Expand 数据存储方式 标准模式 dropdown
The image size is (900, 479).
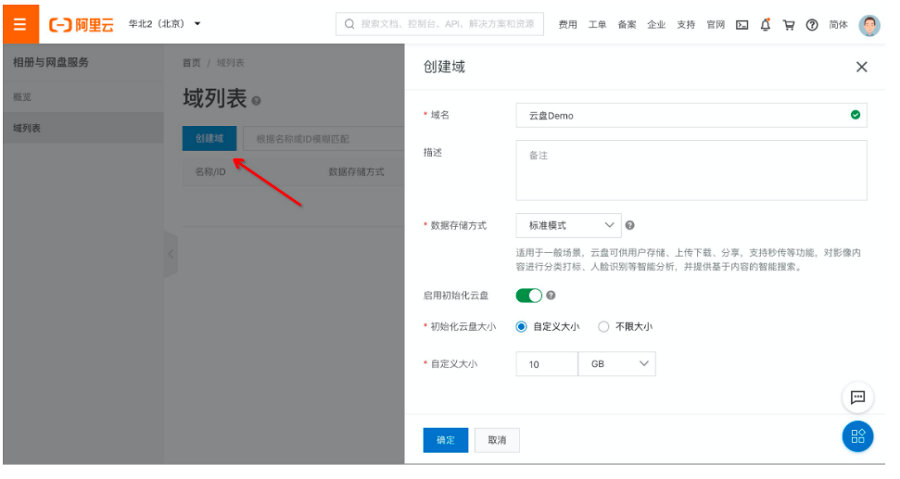(568, 226)
